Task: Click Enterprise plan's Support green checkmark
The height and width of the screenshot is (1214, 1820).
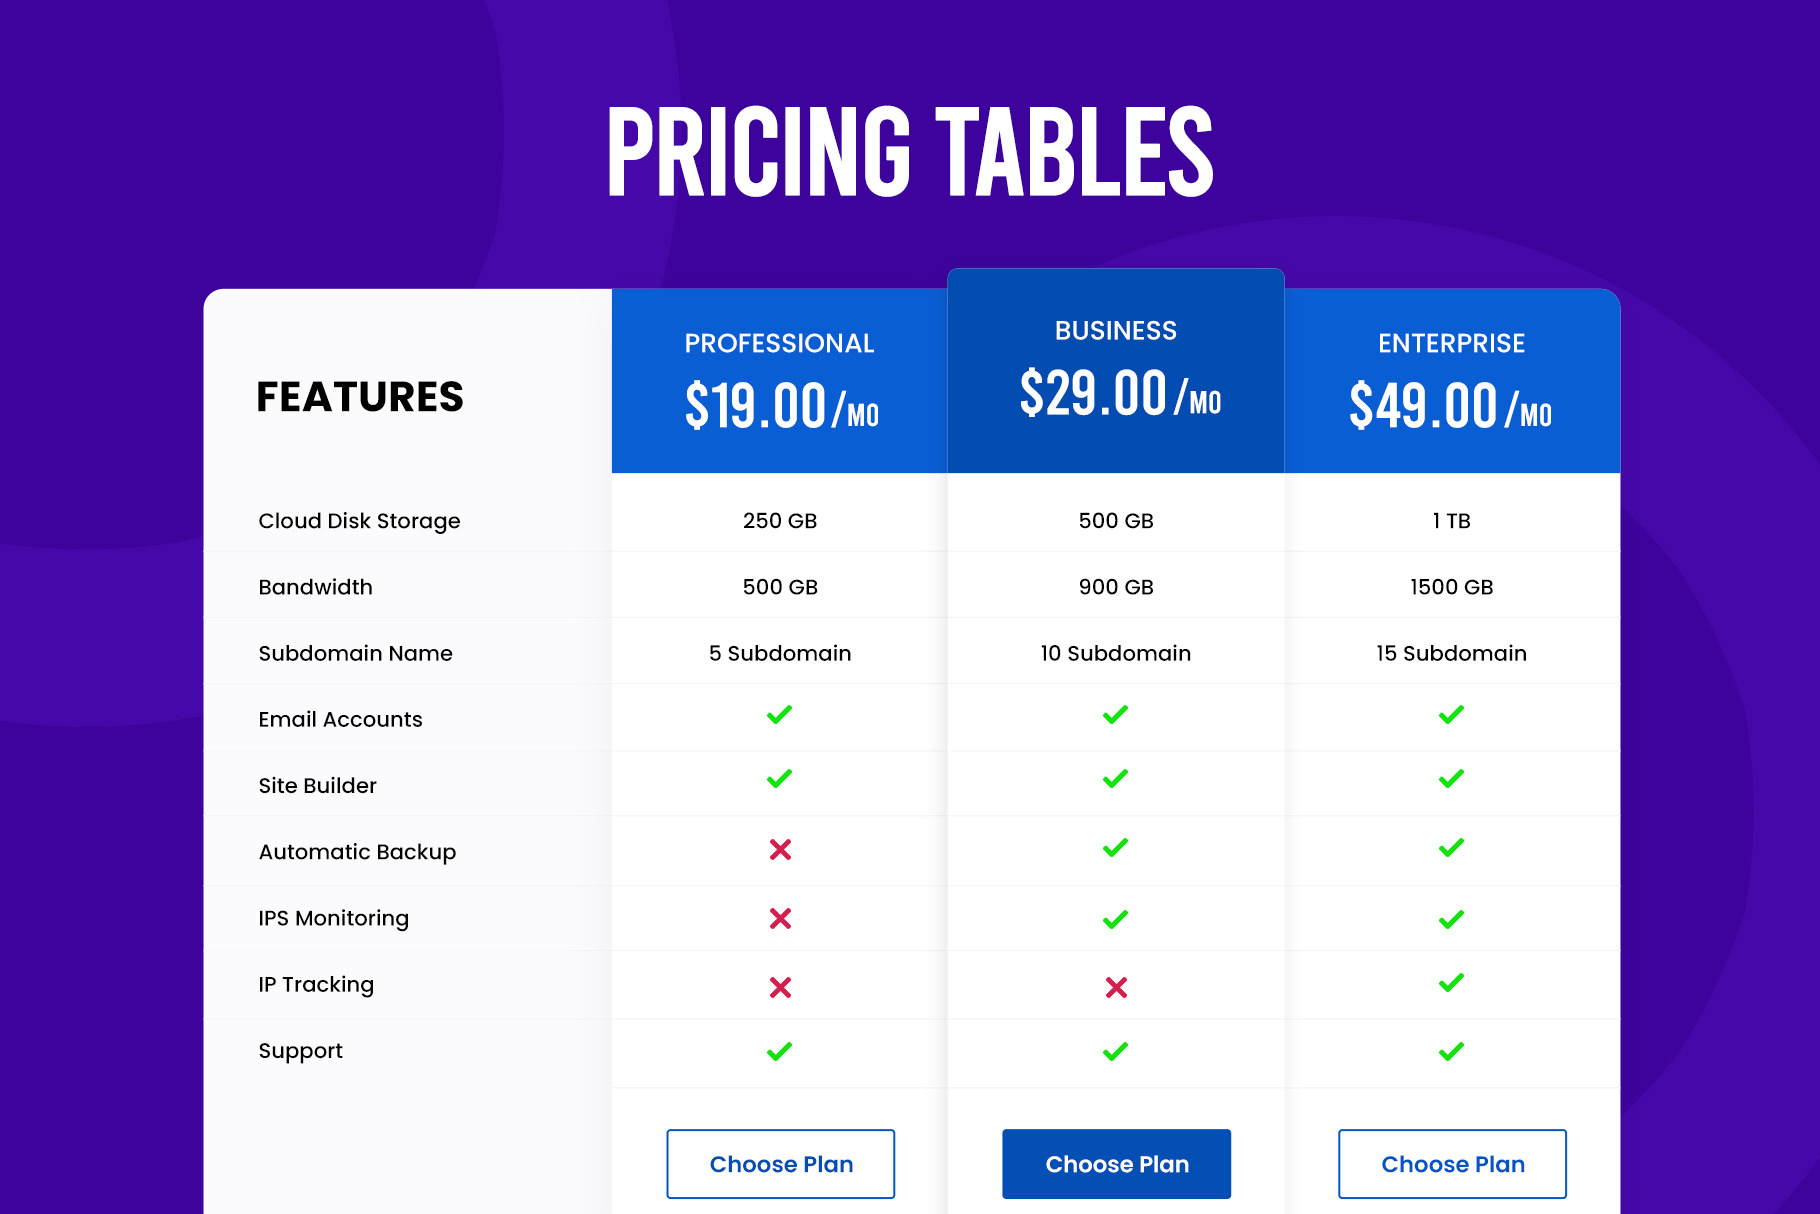Action: coord(1451,1052)
